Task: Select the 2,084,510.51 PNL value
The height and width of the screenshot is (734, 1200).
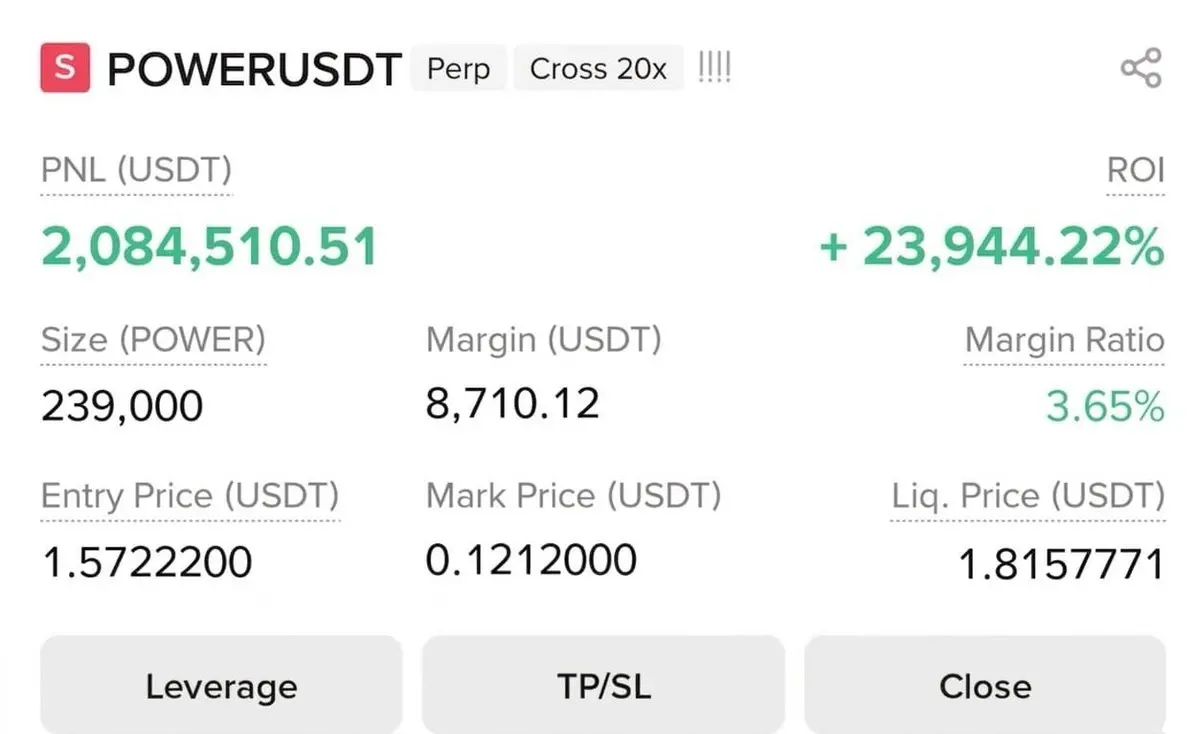Action: 209,247
